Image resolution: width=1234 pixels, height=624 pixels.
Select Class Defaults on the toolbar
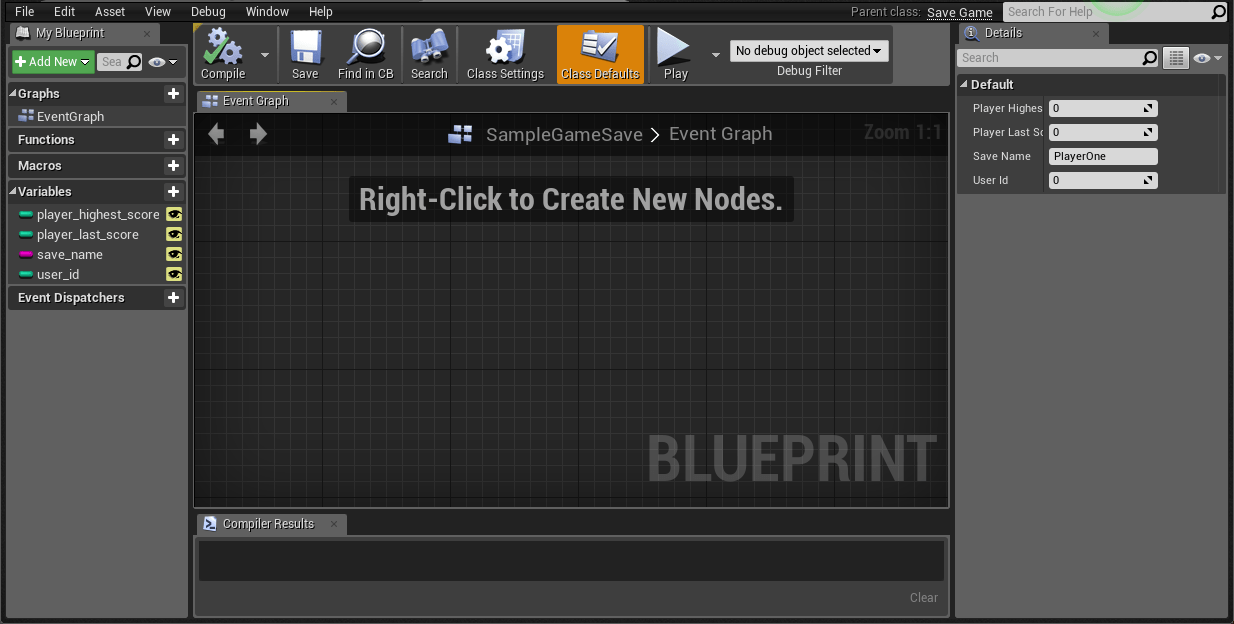(x=599, y=54)
